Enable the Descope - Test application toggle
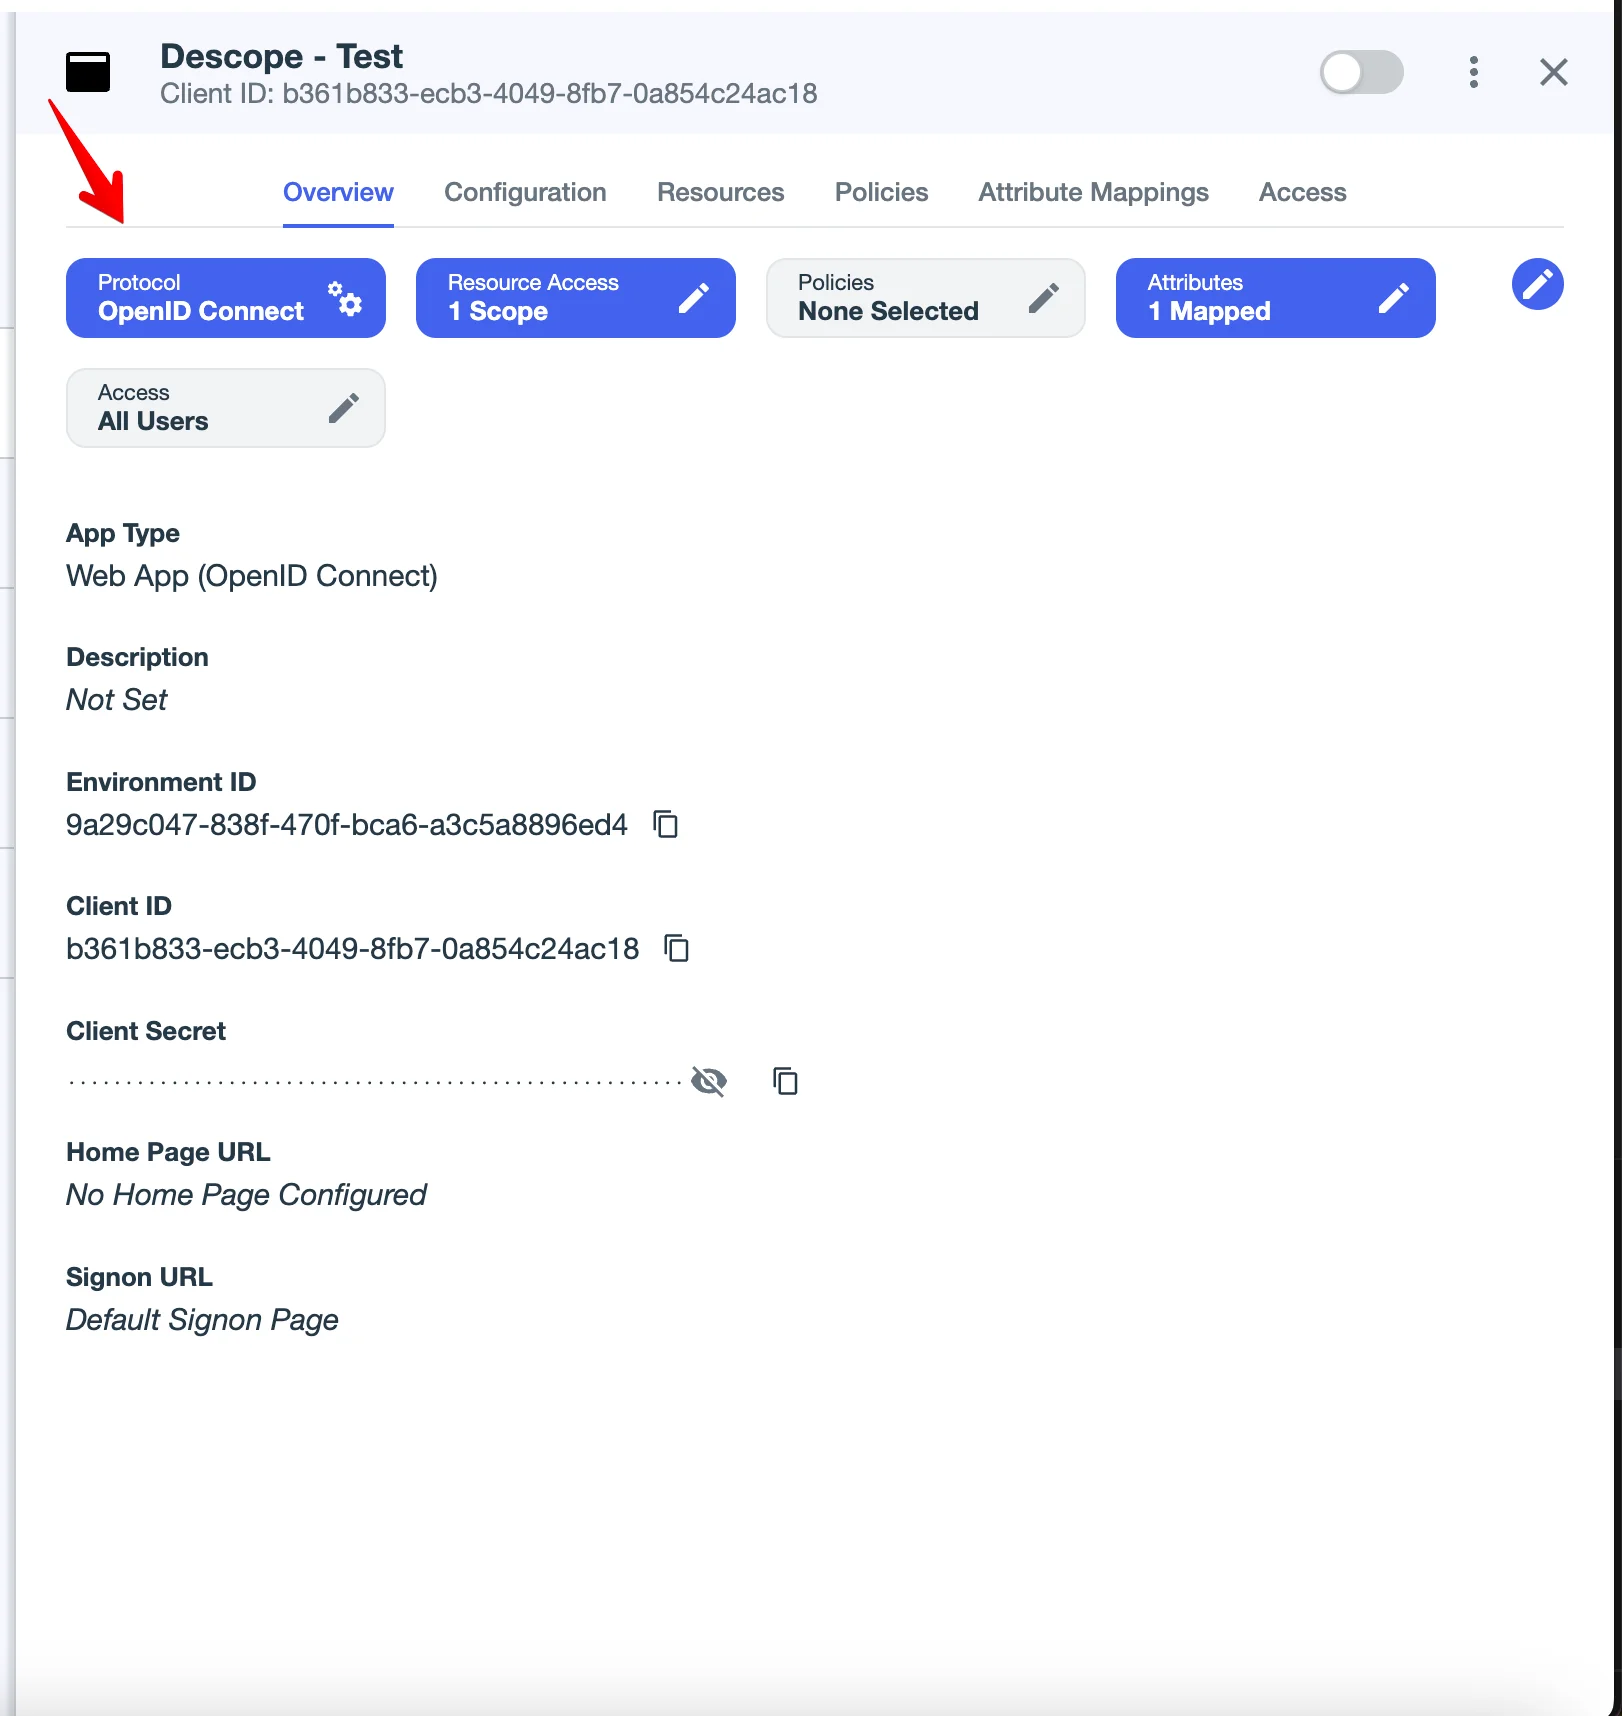The image size is (1622, 1716). tap(1361, 72)
